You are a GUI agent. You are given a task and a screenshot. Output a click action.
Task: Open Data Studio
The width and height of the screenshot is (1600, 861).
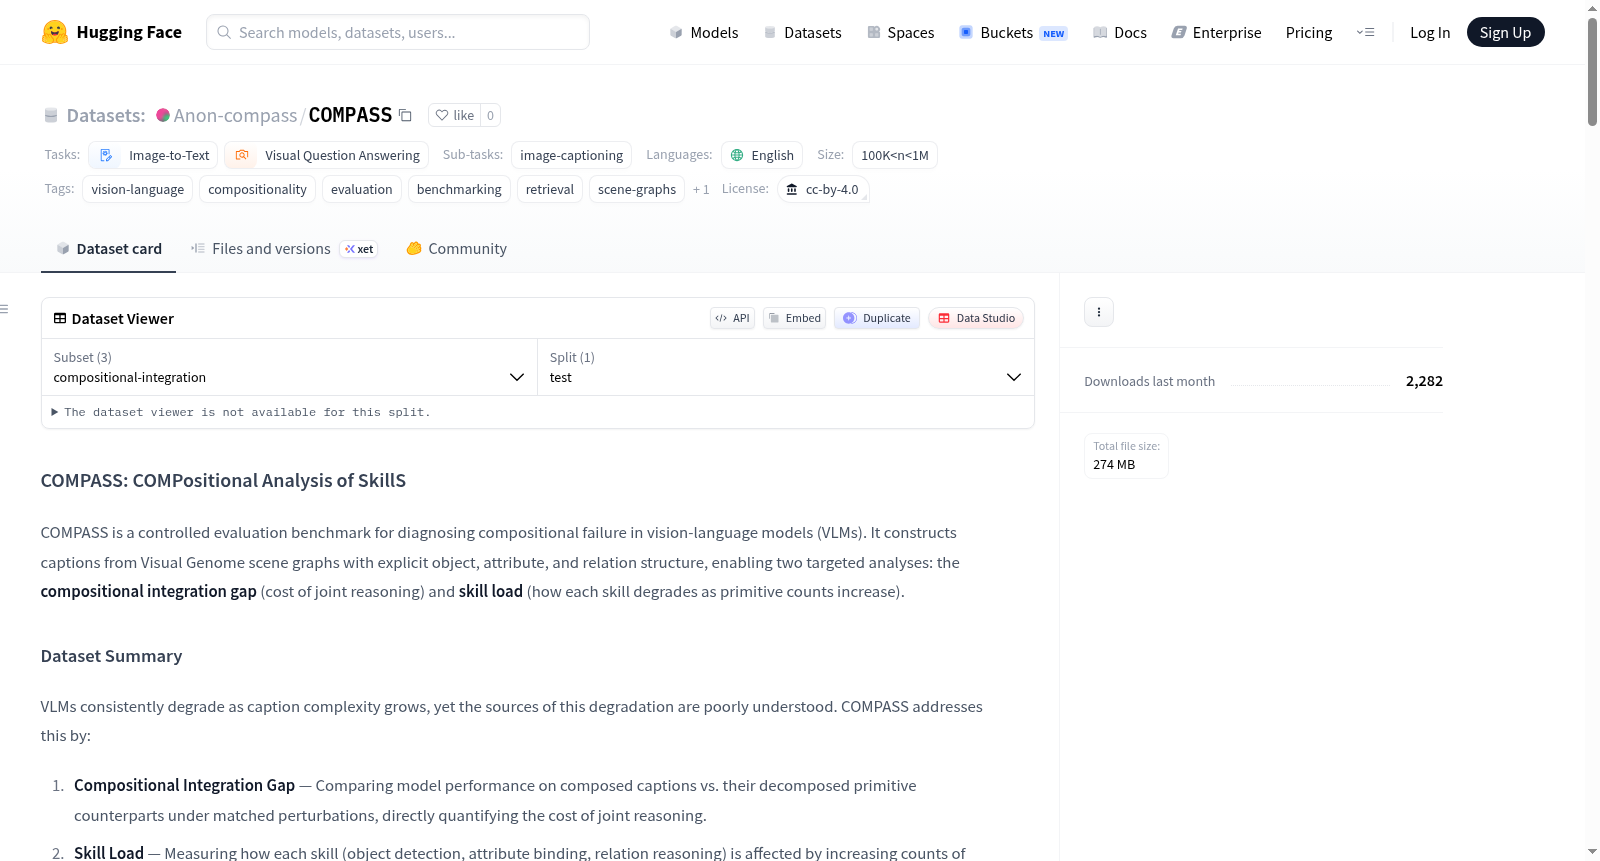point(976,318)
